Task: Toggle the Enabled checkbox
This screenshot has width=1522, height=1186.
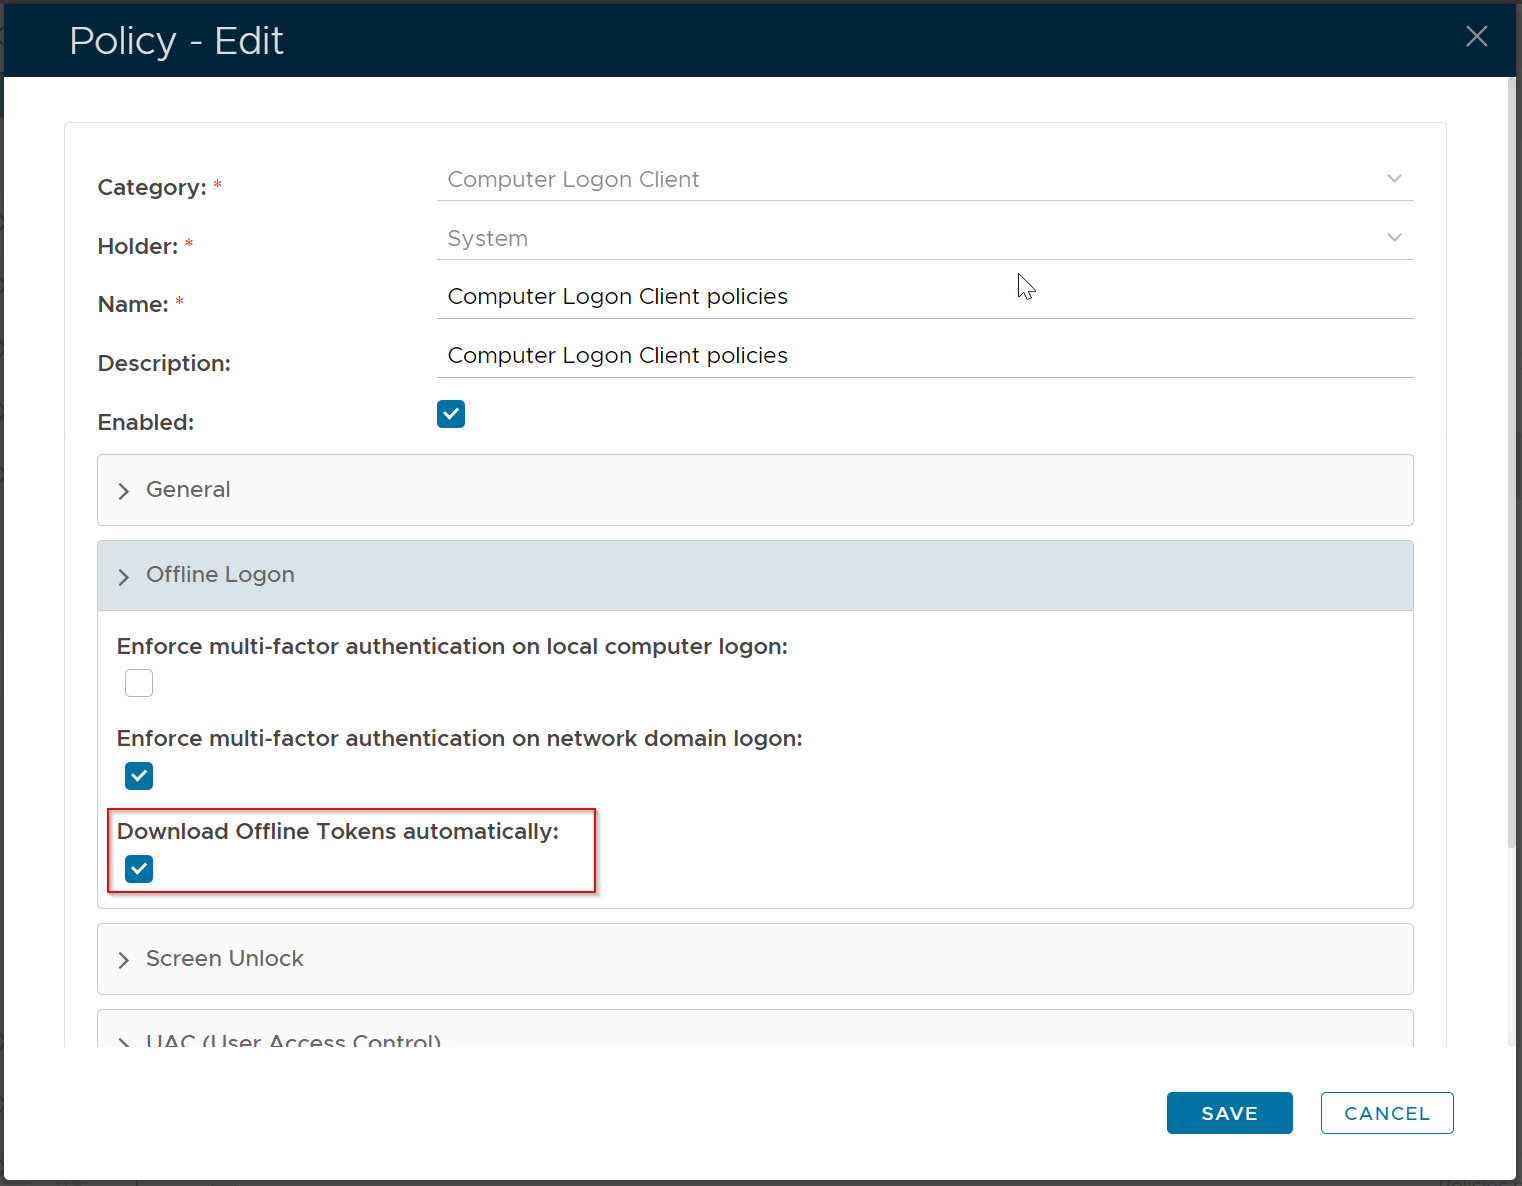Action: [451, 414]
